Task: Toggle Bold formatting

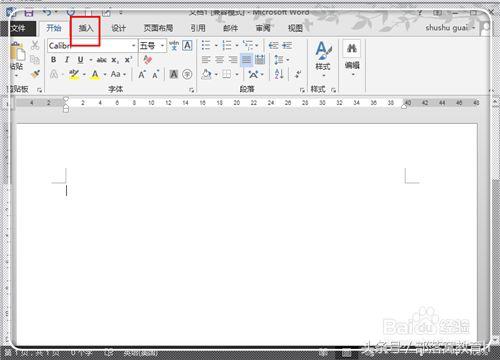Action: click(x=54, y=60)
